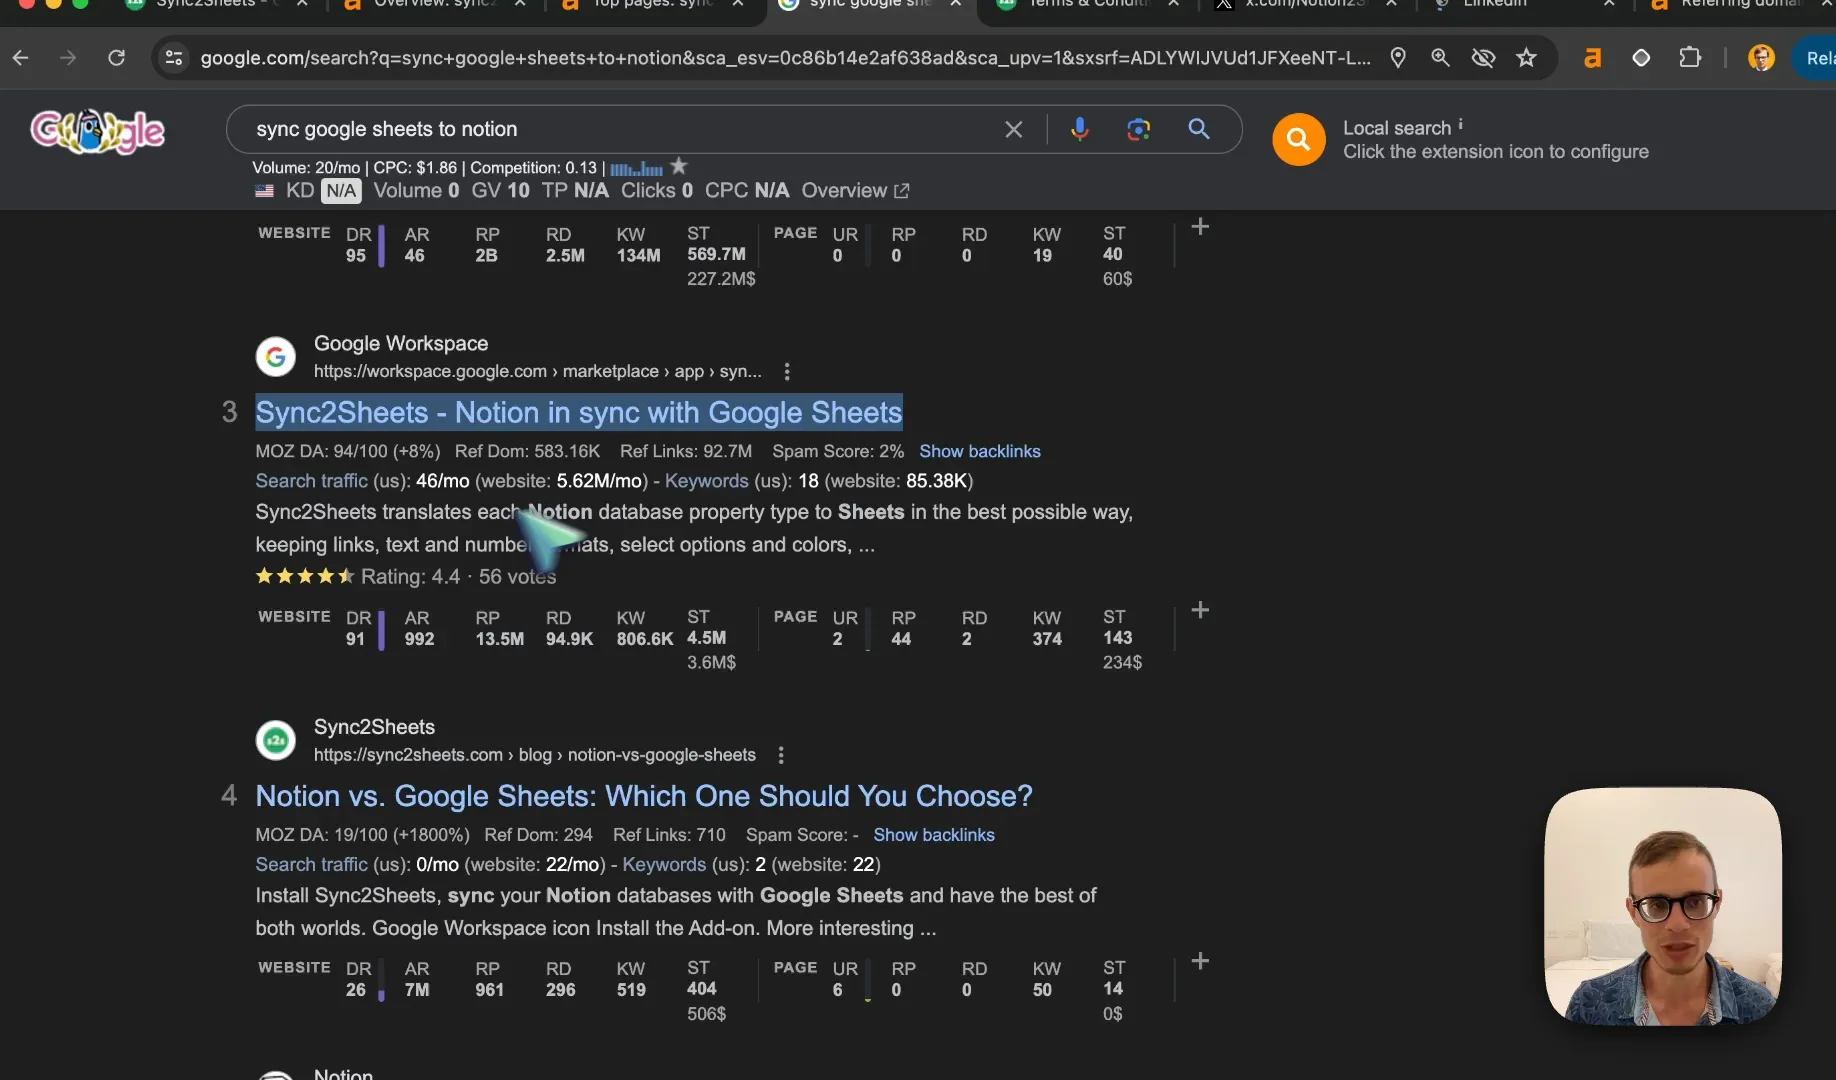The image size is (1836, 1080).
Task: Expand metrics with plus beside Sync2Sheets Workspace result
Action: pos(1200,610)
